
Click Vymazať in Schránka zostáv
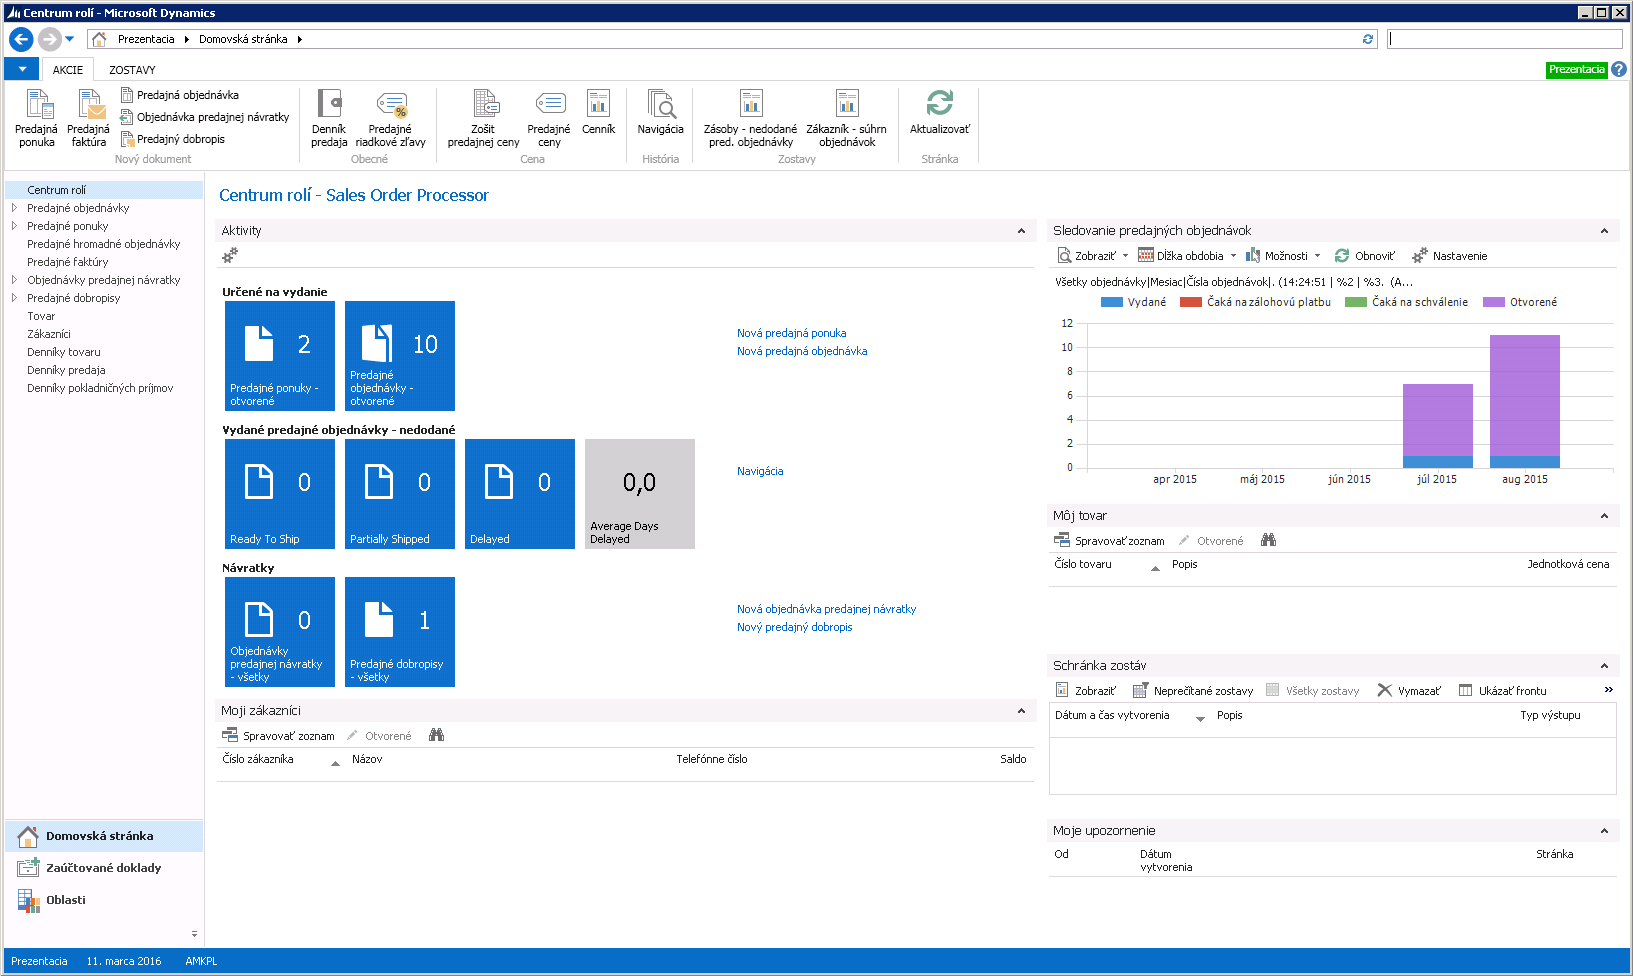point(1409,691)
